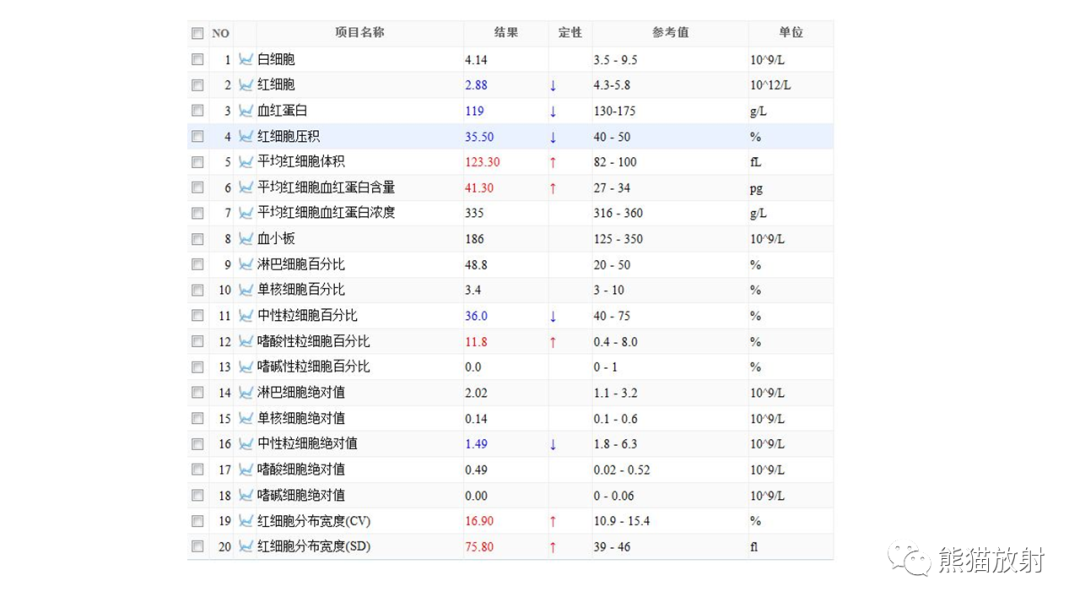1080x608 pixels.
Task: Check the box for row 1 白细胞
Action: (198, 59)
